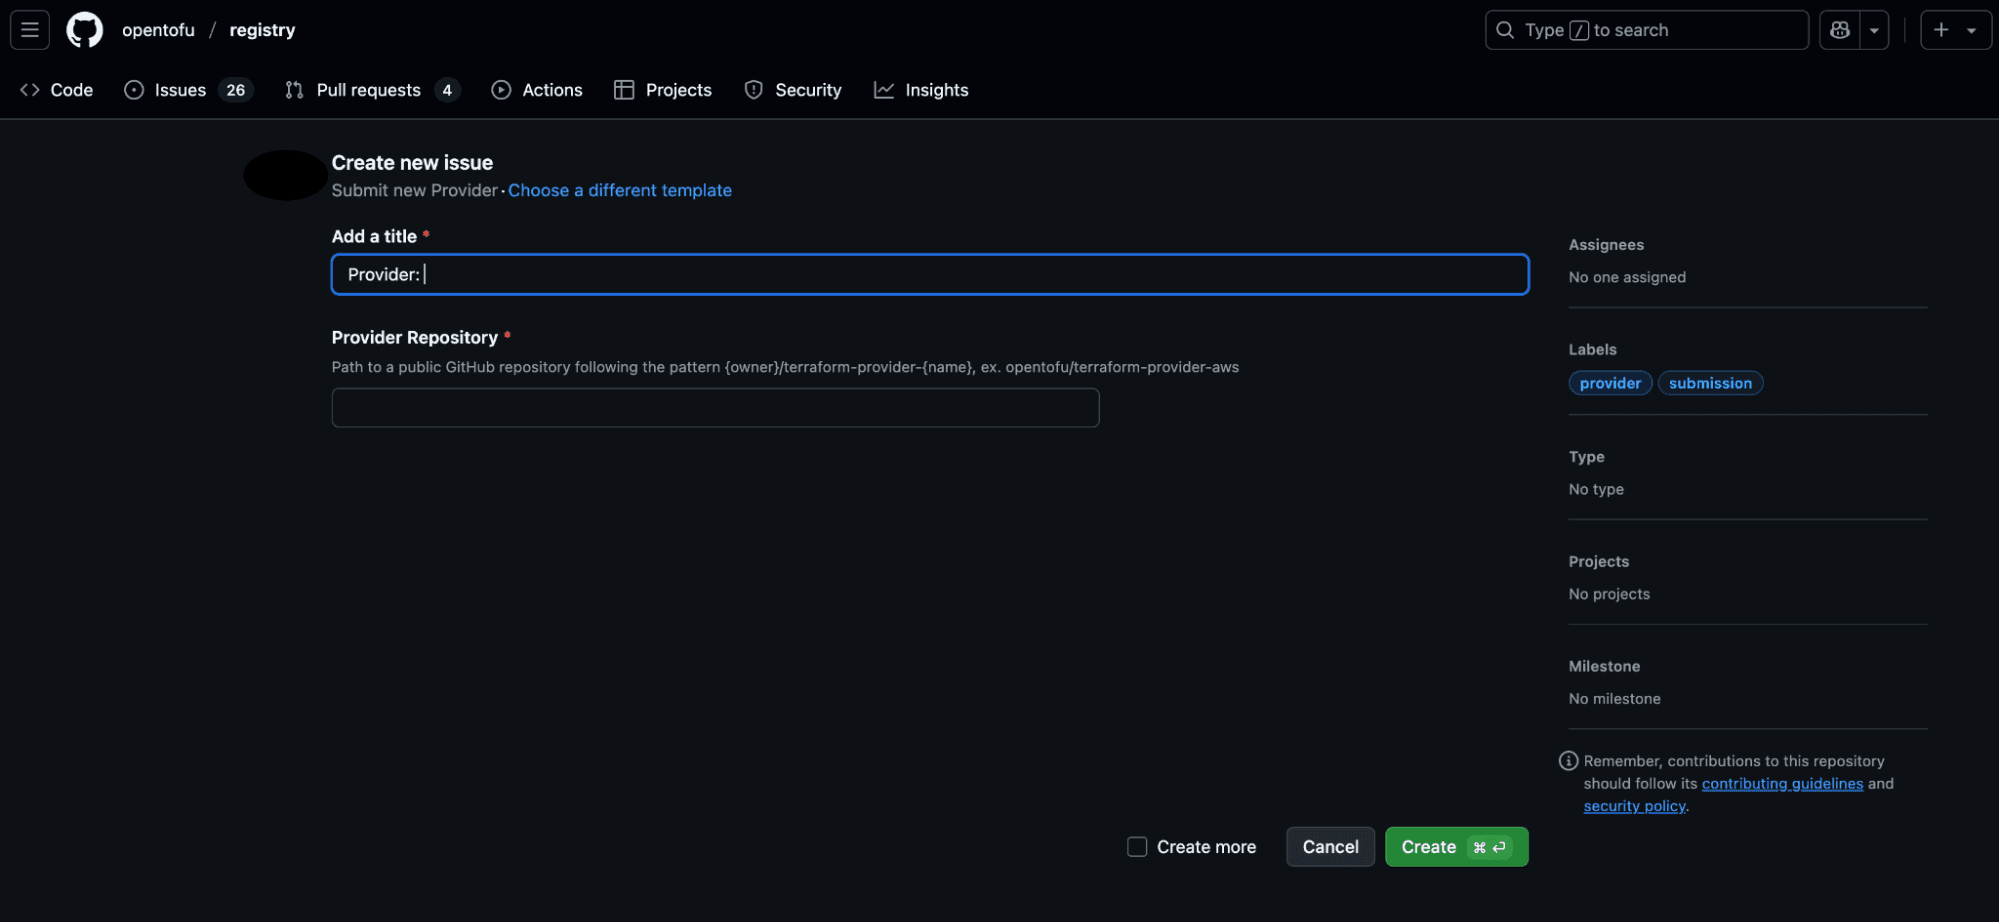The width and height of the screenshot is (1999, 923).
Task: Click the info icon by contribution reminder
Action: [x=1568, y=761]
